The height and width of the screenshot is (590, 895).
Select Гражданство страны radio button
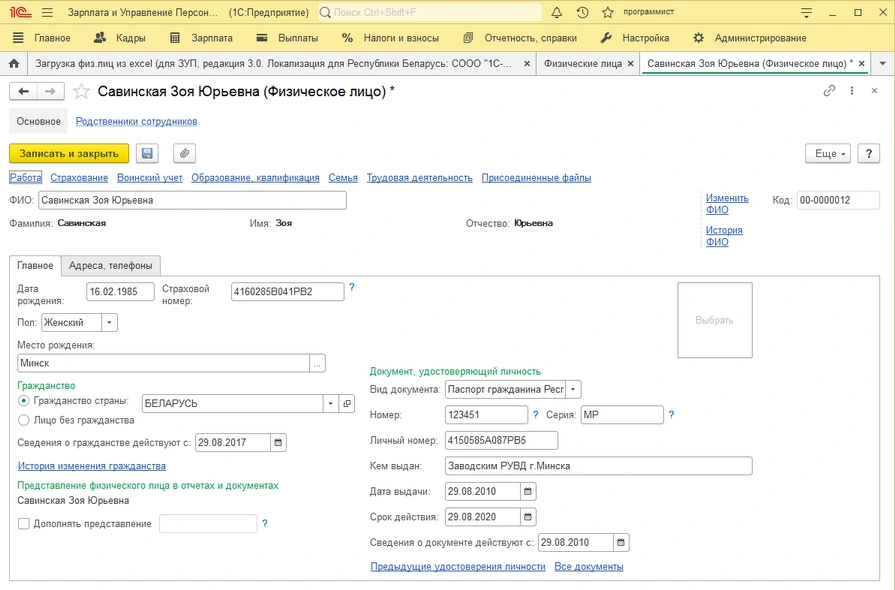point(24,401)
